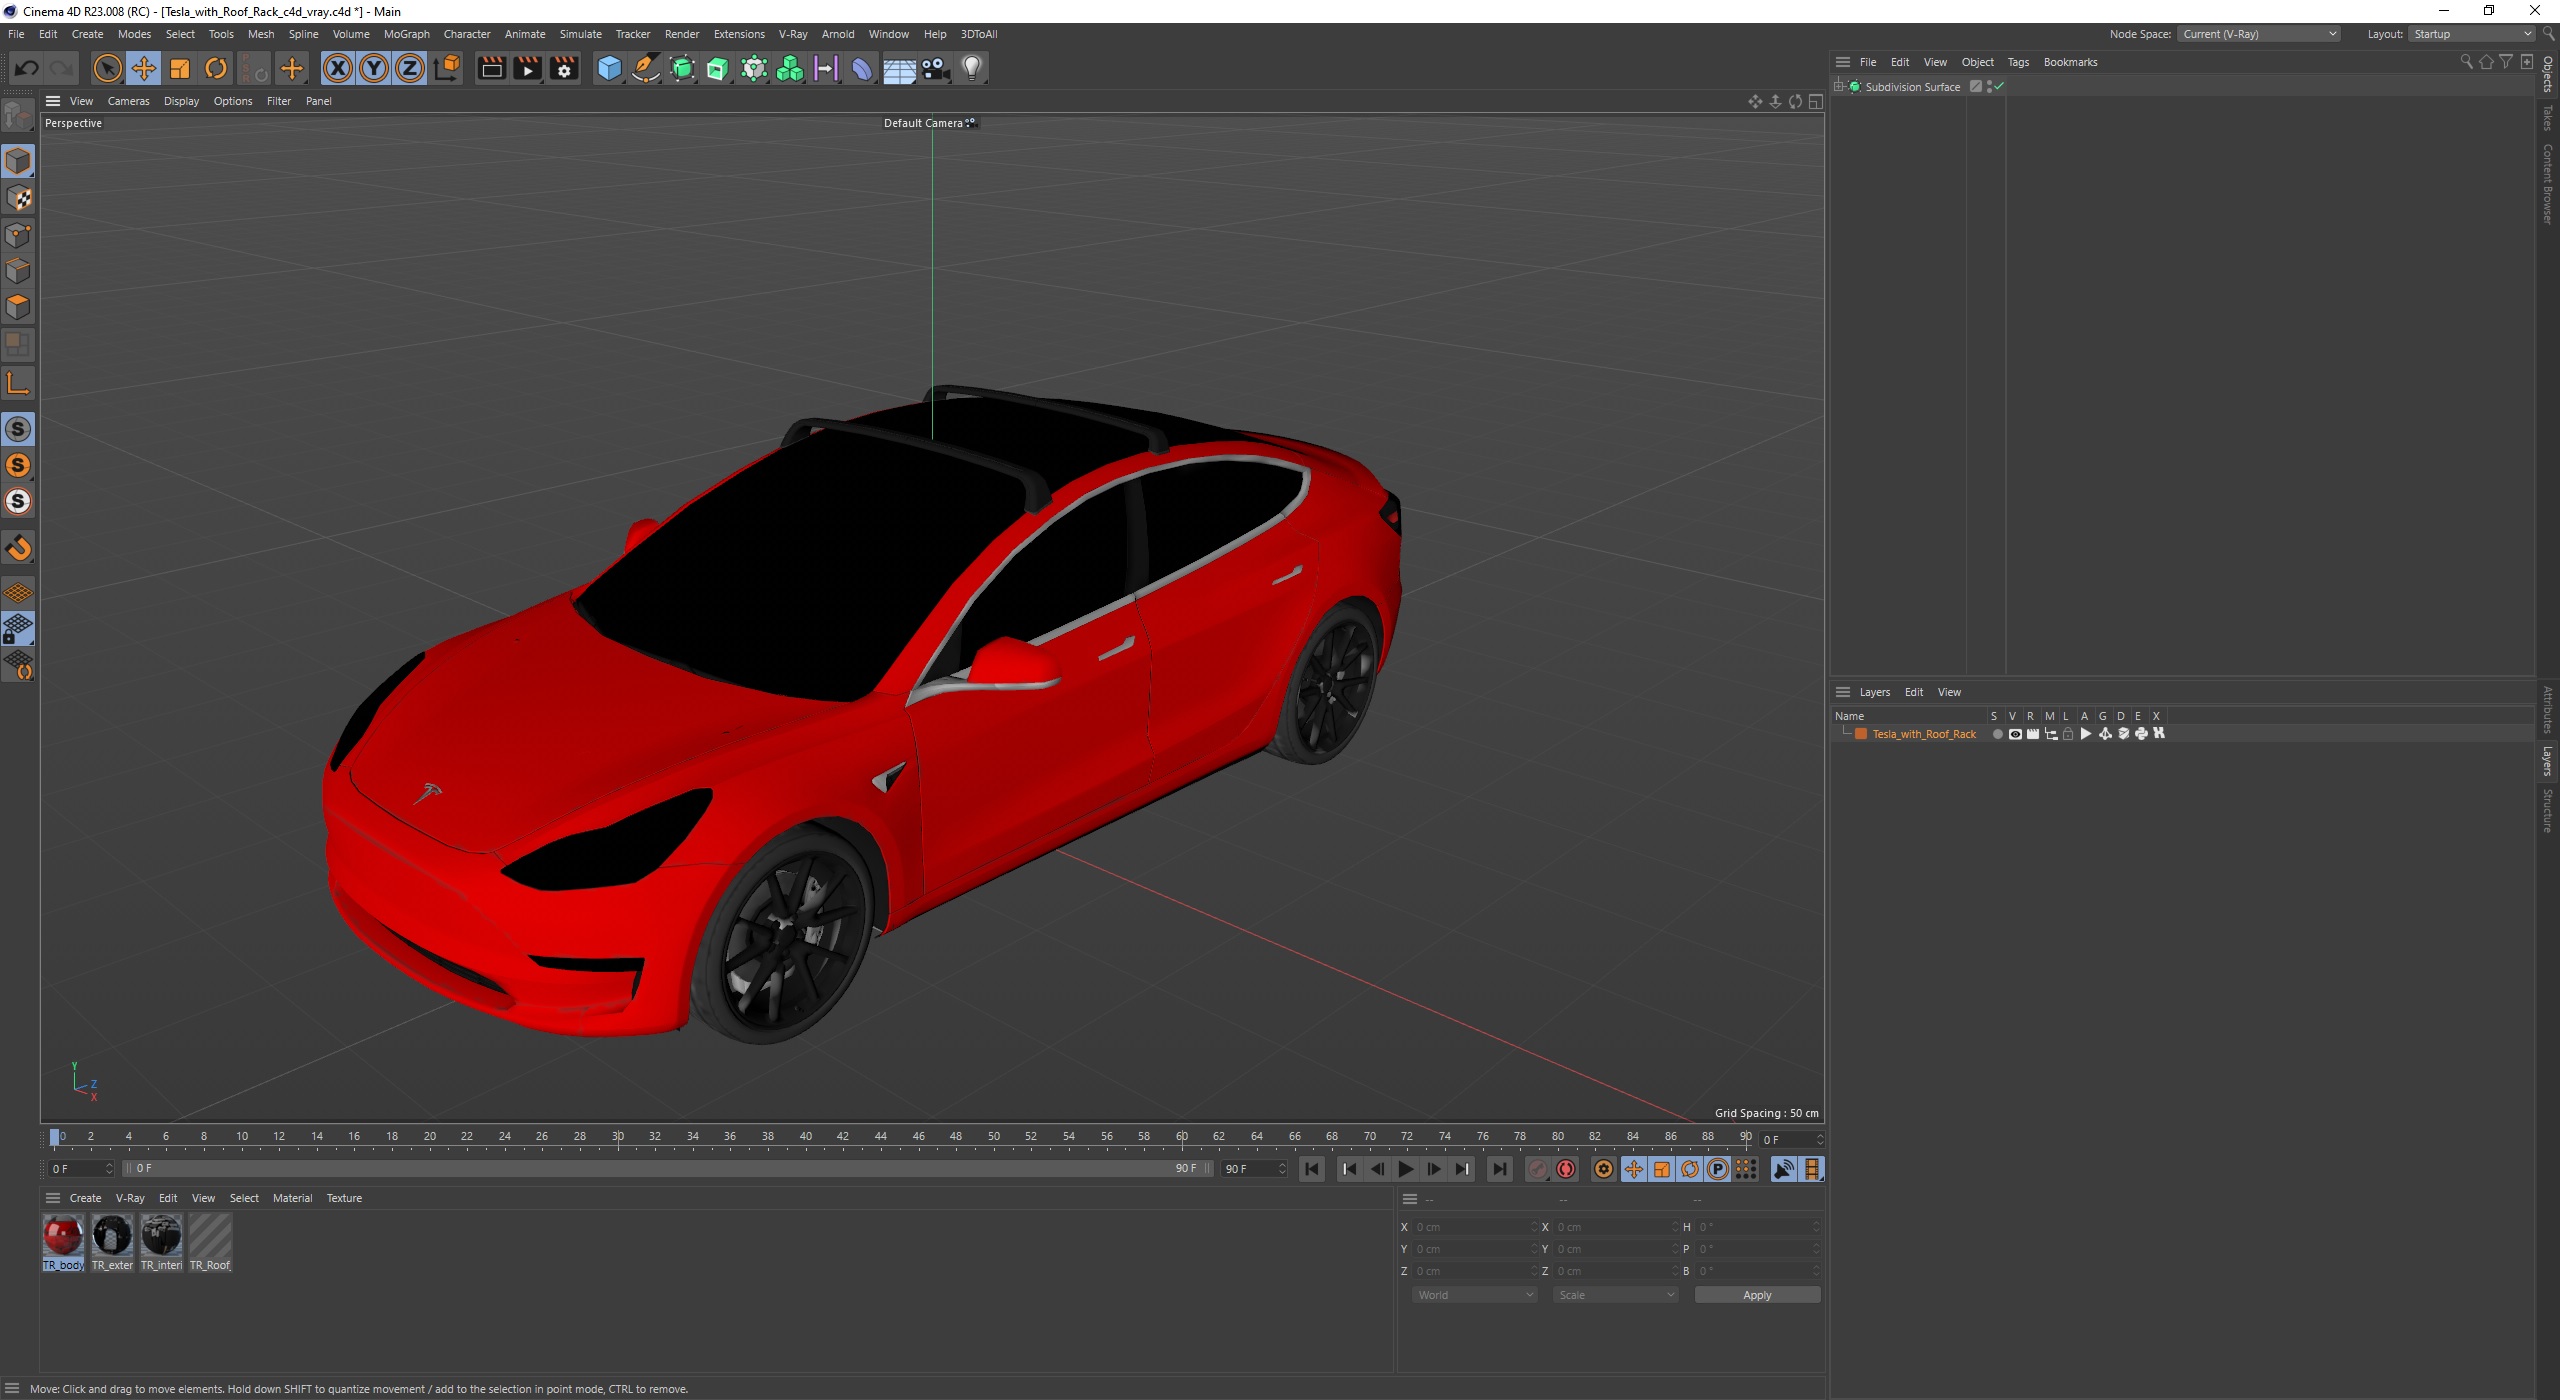Viewport: 2560px width, 1400px height.
Task: Open the Mesh menu
Action: [x=261, y=34]
